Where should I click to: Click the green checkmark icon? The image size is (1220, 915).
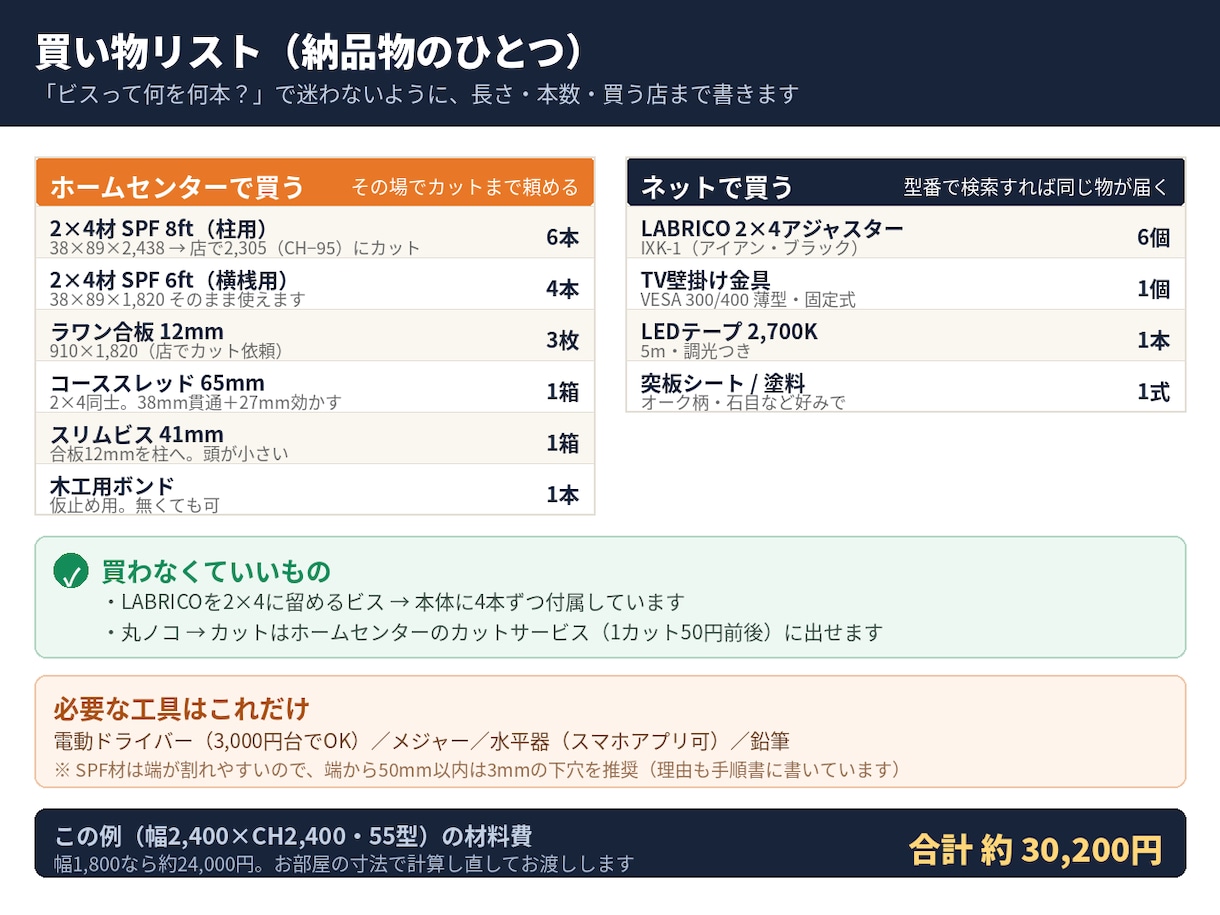(71, 572)
